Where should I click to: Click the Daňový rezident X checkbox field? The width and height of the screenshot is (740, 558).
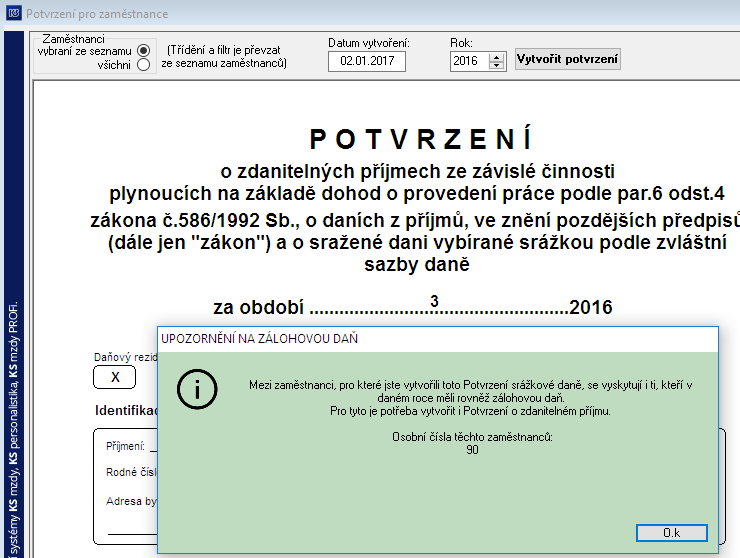coord(115,377)
